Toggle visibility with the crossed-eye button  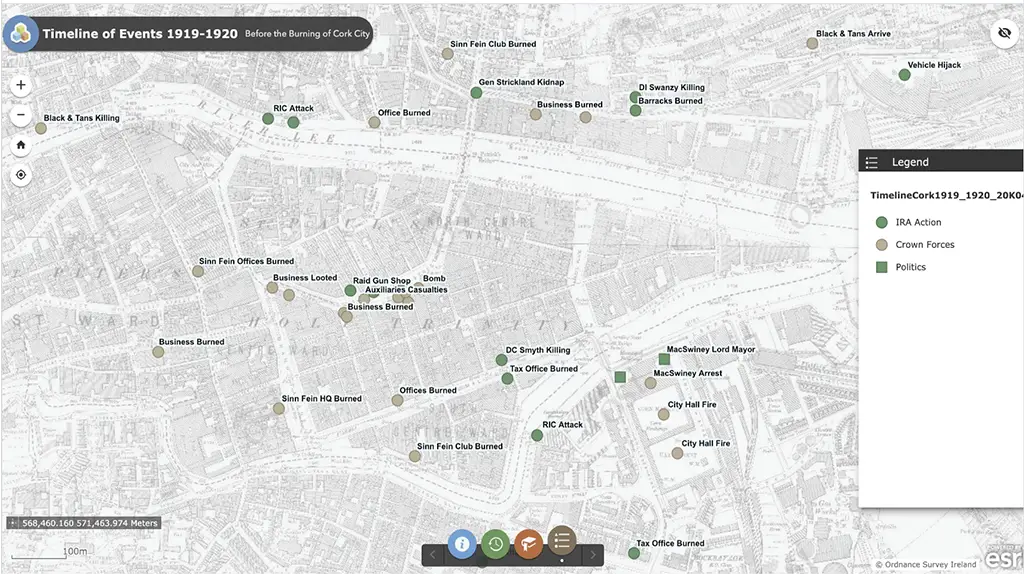point(1003,34)
